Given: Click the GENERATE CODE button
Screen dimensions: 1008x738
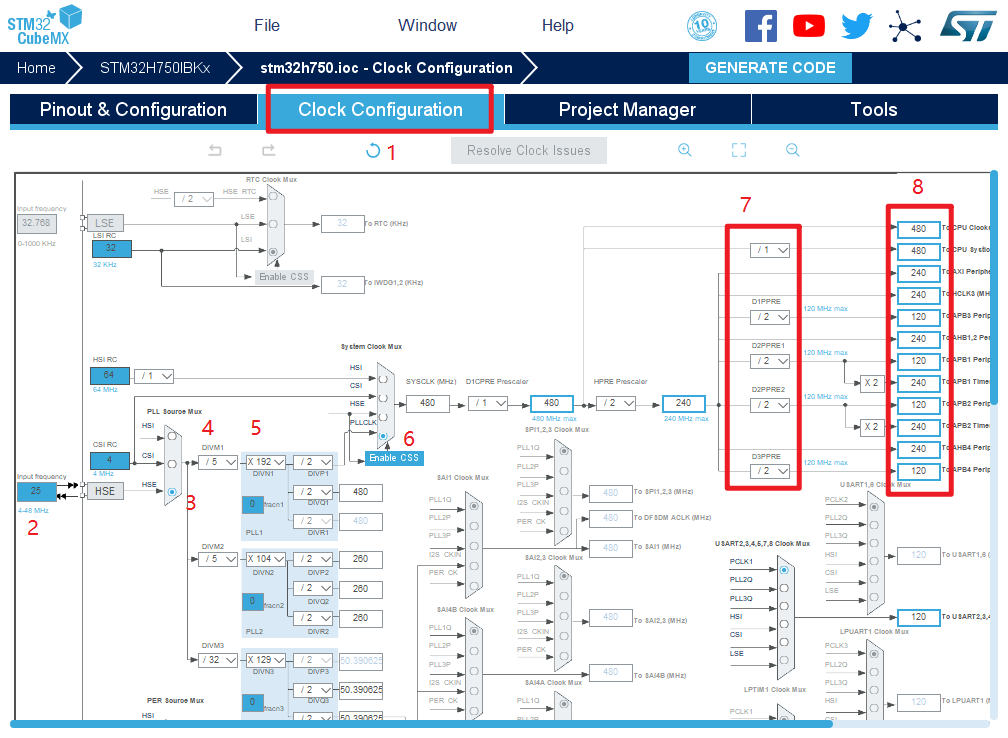Looking at the screenshot, I should pos(770,68).
